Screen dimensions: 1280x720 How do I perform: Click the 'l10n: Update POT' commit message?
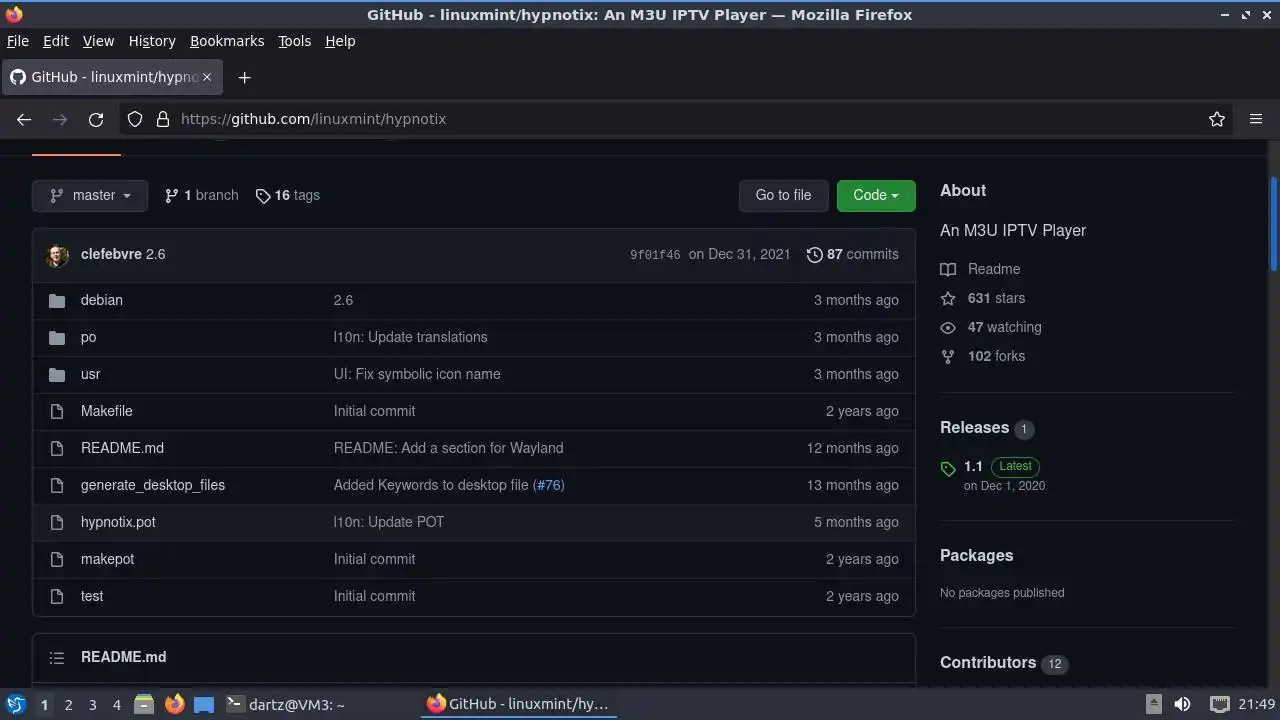389,522
